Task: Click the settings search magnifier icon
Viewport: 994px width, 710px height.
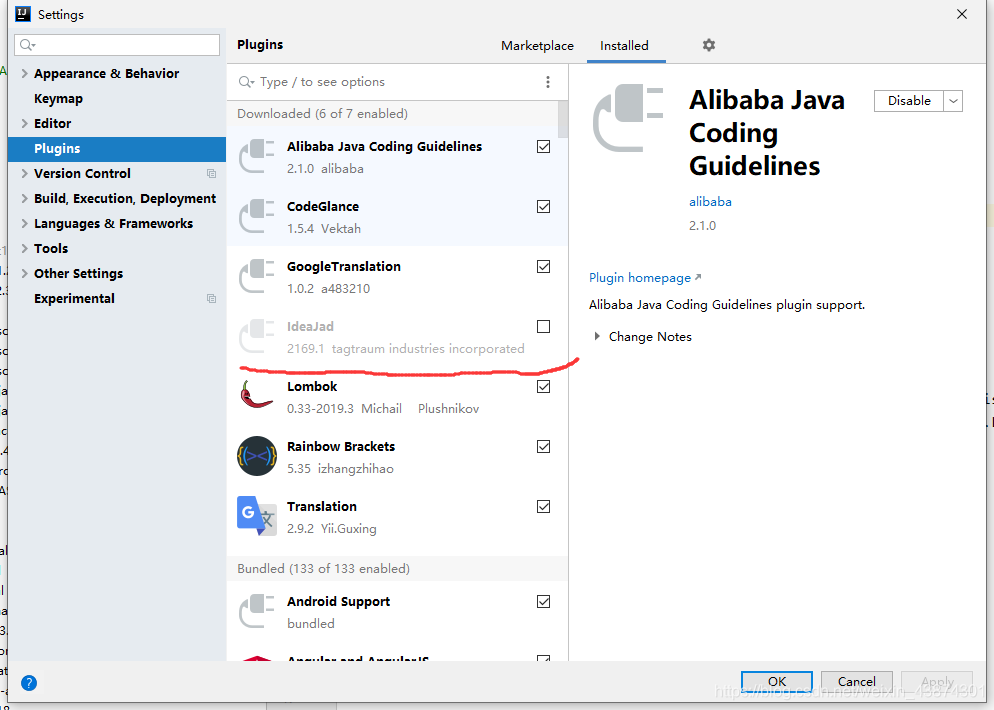Action: (x=27, y=45)
